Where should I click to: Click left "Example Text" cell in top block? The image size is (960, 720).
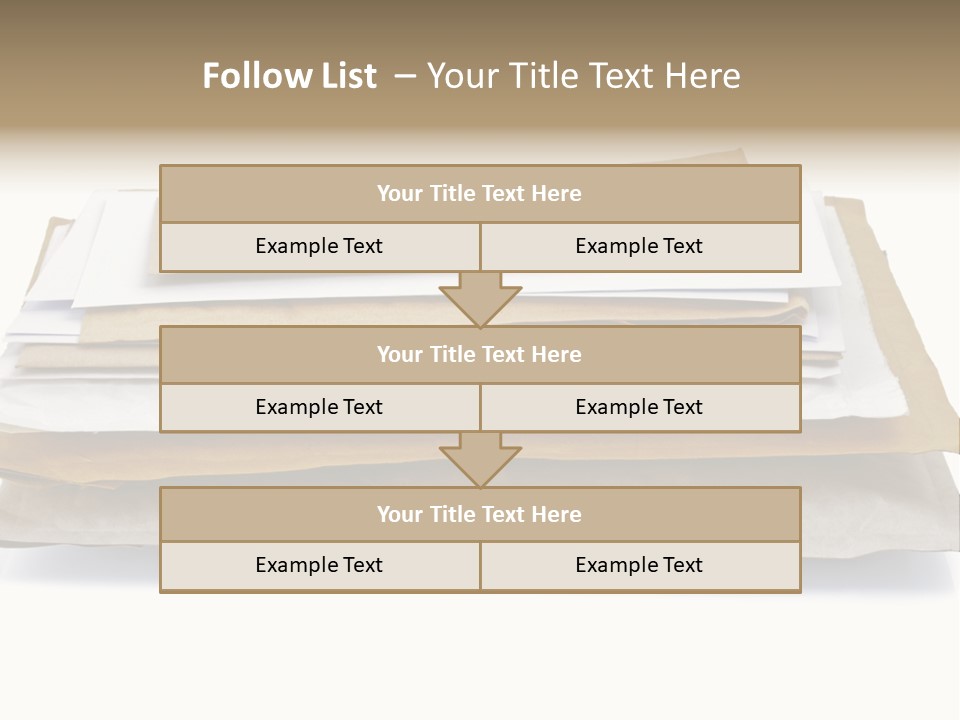[319, 247]
